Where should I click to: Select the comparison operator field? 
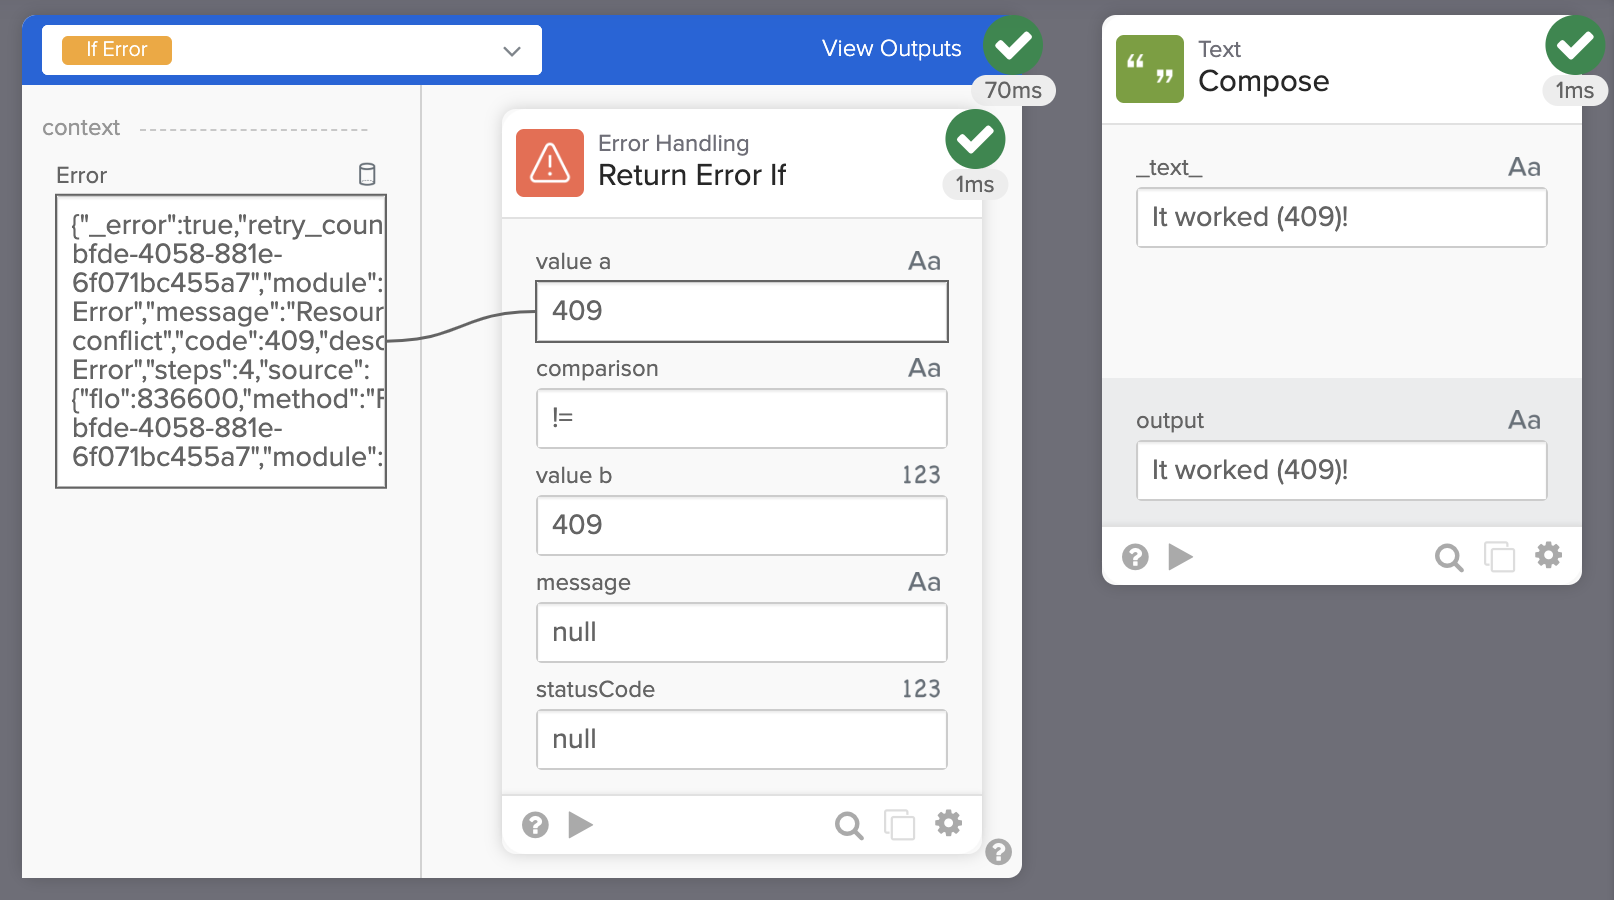741,418
